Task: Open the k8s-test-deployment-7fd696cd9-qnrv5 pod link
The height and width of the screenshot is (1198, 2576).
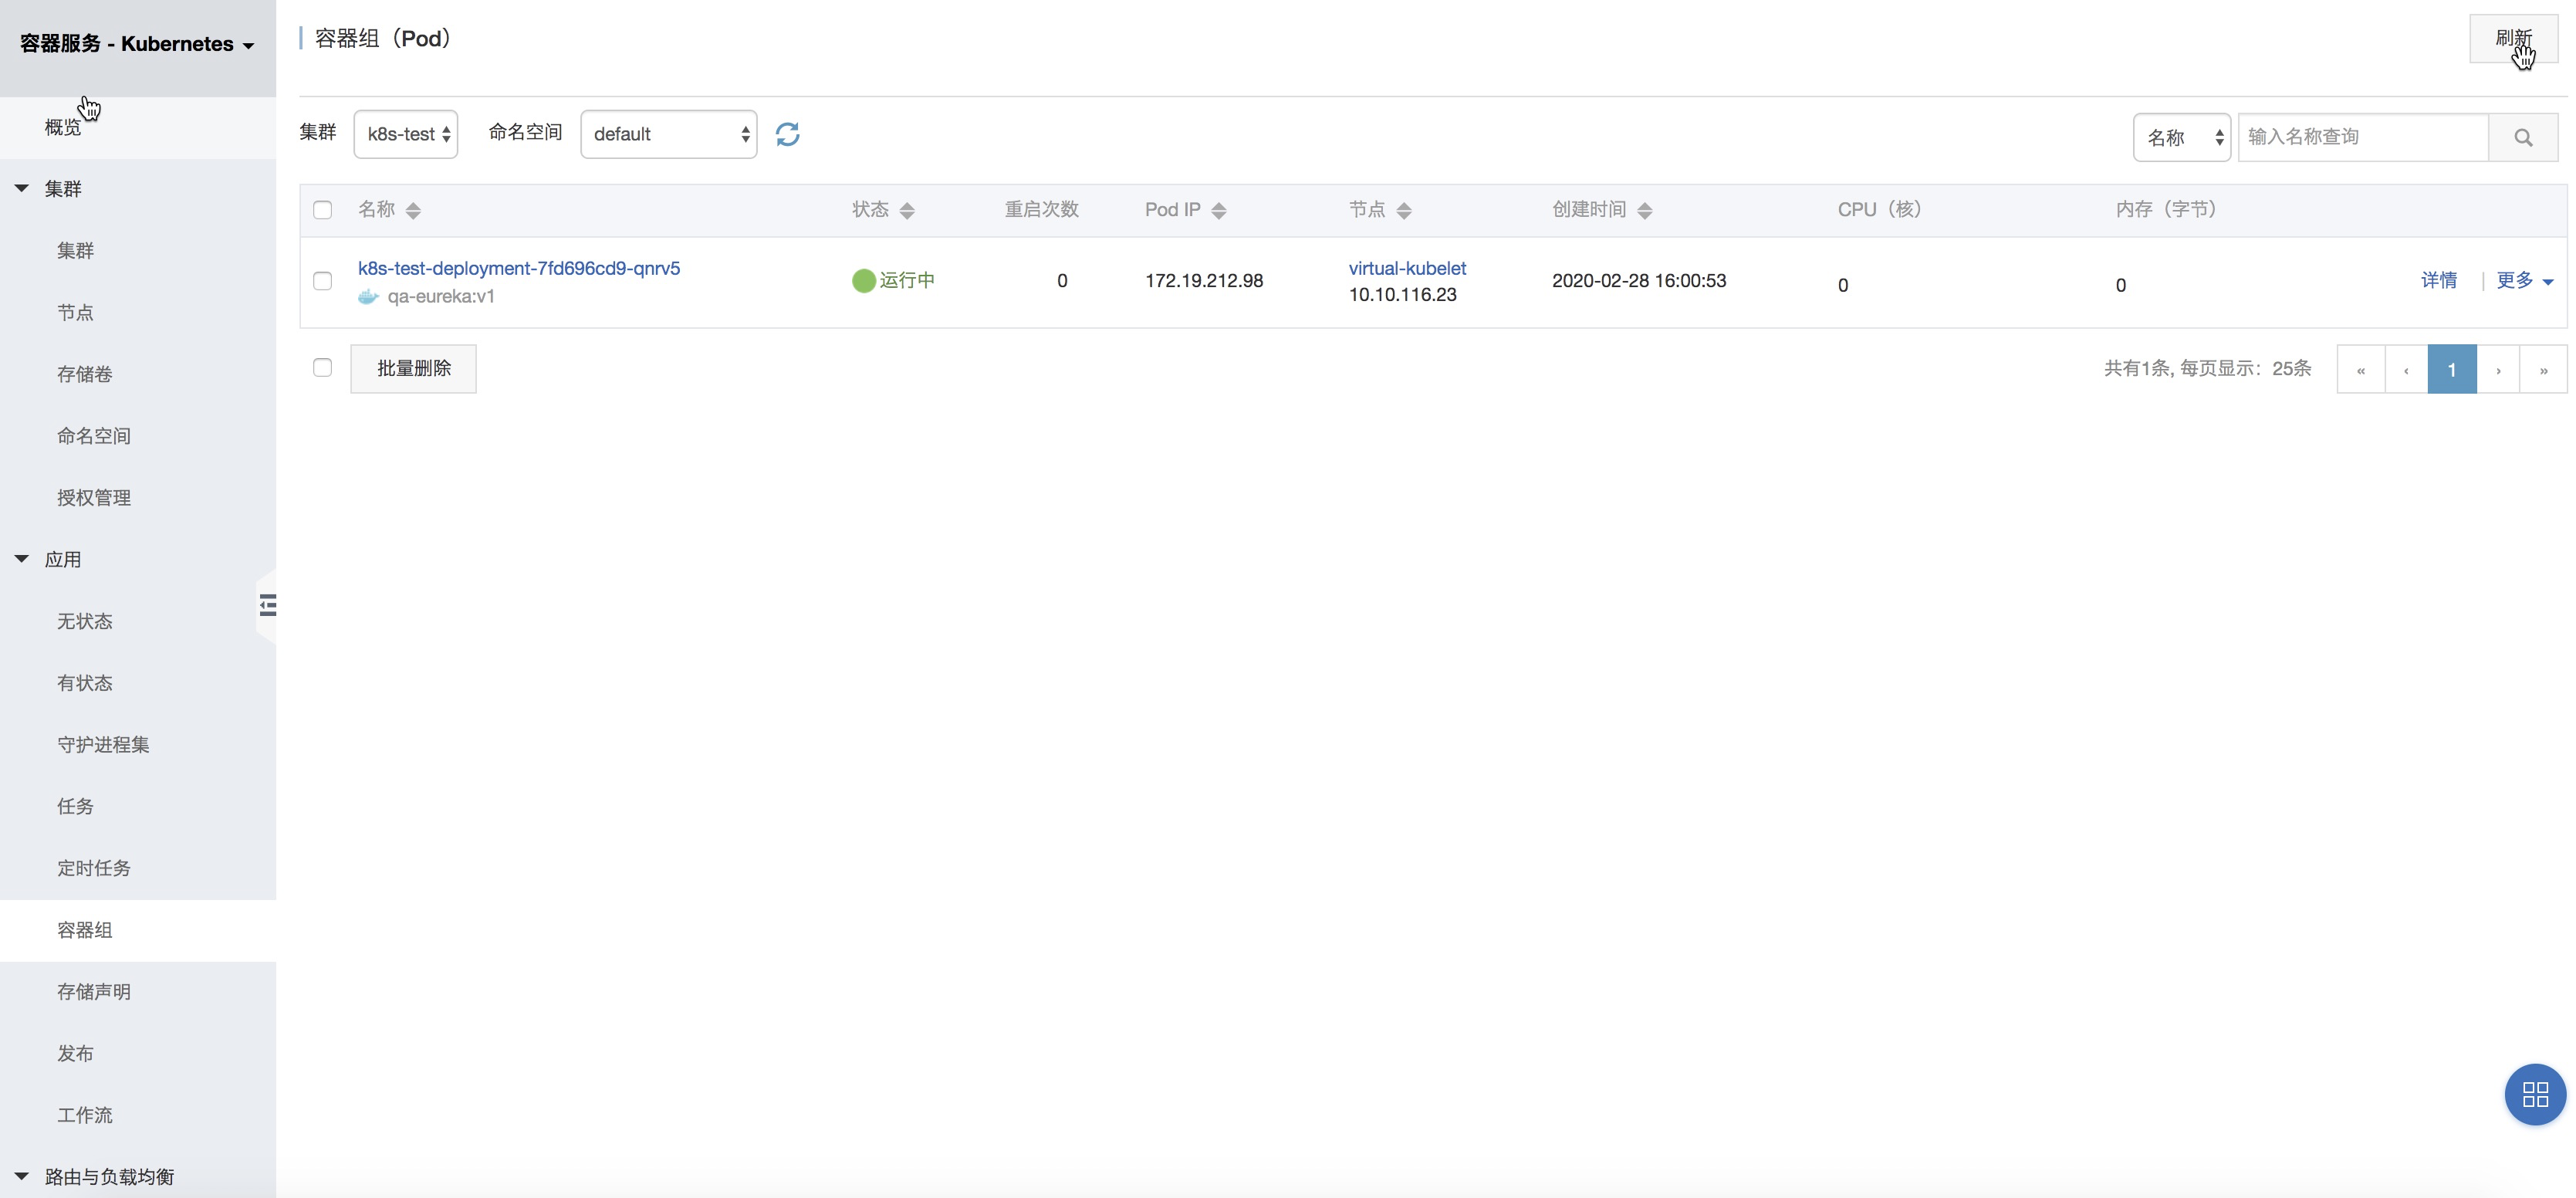Action: (519, 268)
